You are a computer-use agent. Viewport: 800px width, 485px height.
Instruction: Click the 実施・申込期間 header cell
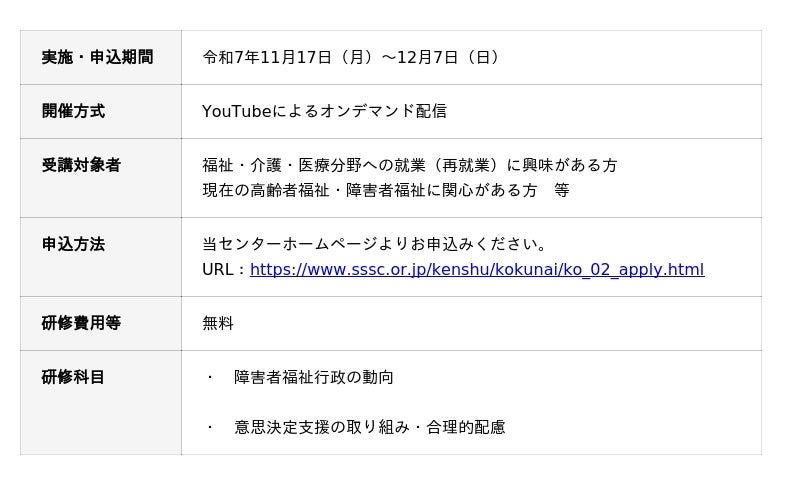(97, 58)
